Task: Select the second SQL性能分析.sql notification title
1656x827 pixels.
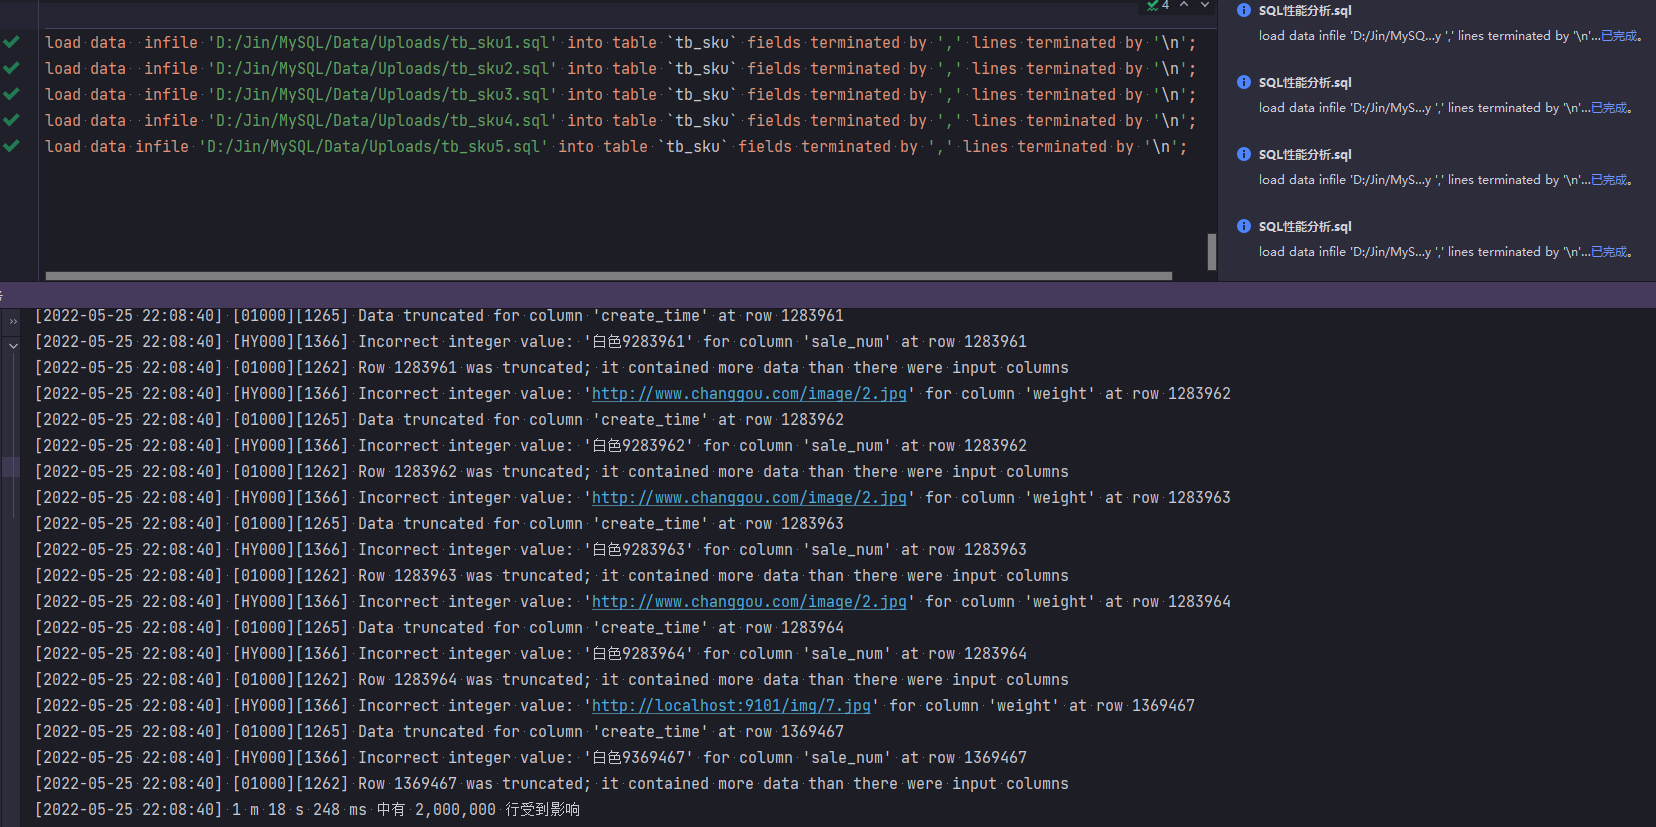Action: click(1305, 82)
